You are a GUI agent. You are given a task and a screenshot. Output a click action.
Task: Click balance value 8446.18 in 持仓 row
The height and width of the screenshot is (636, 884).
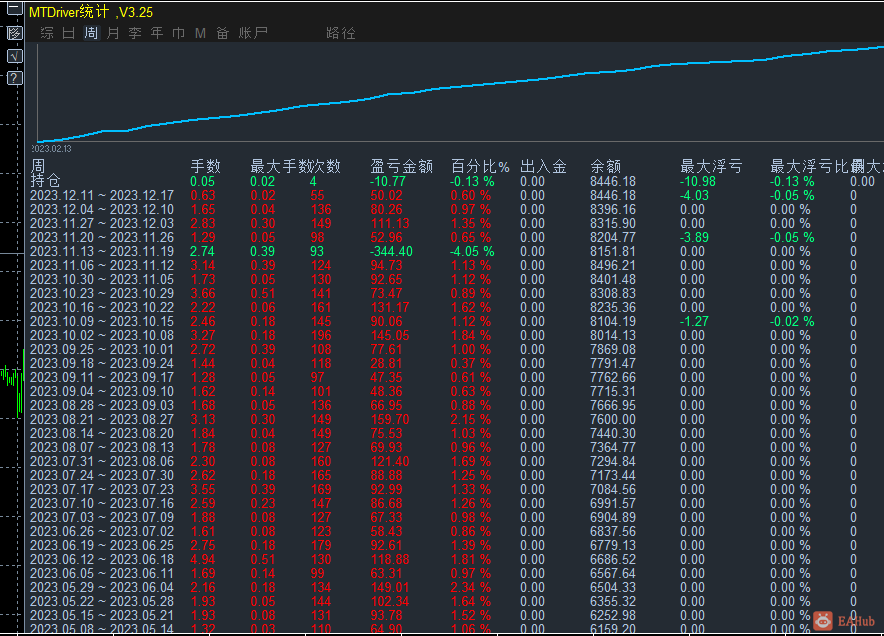613,182
